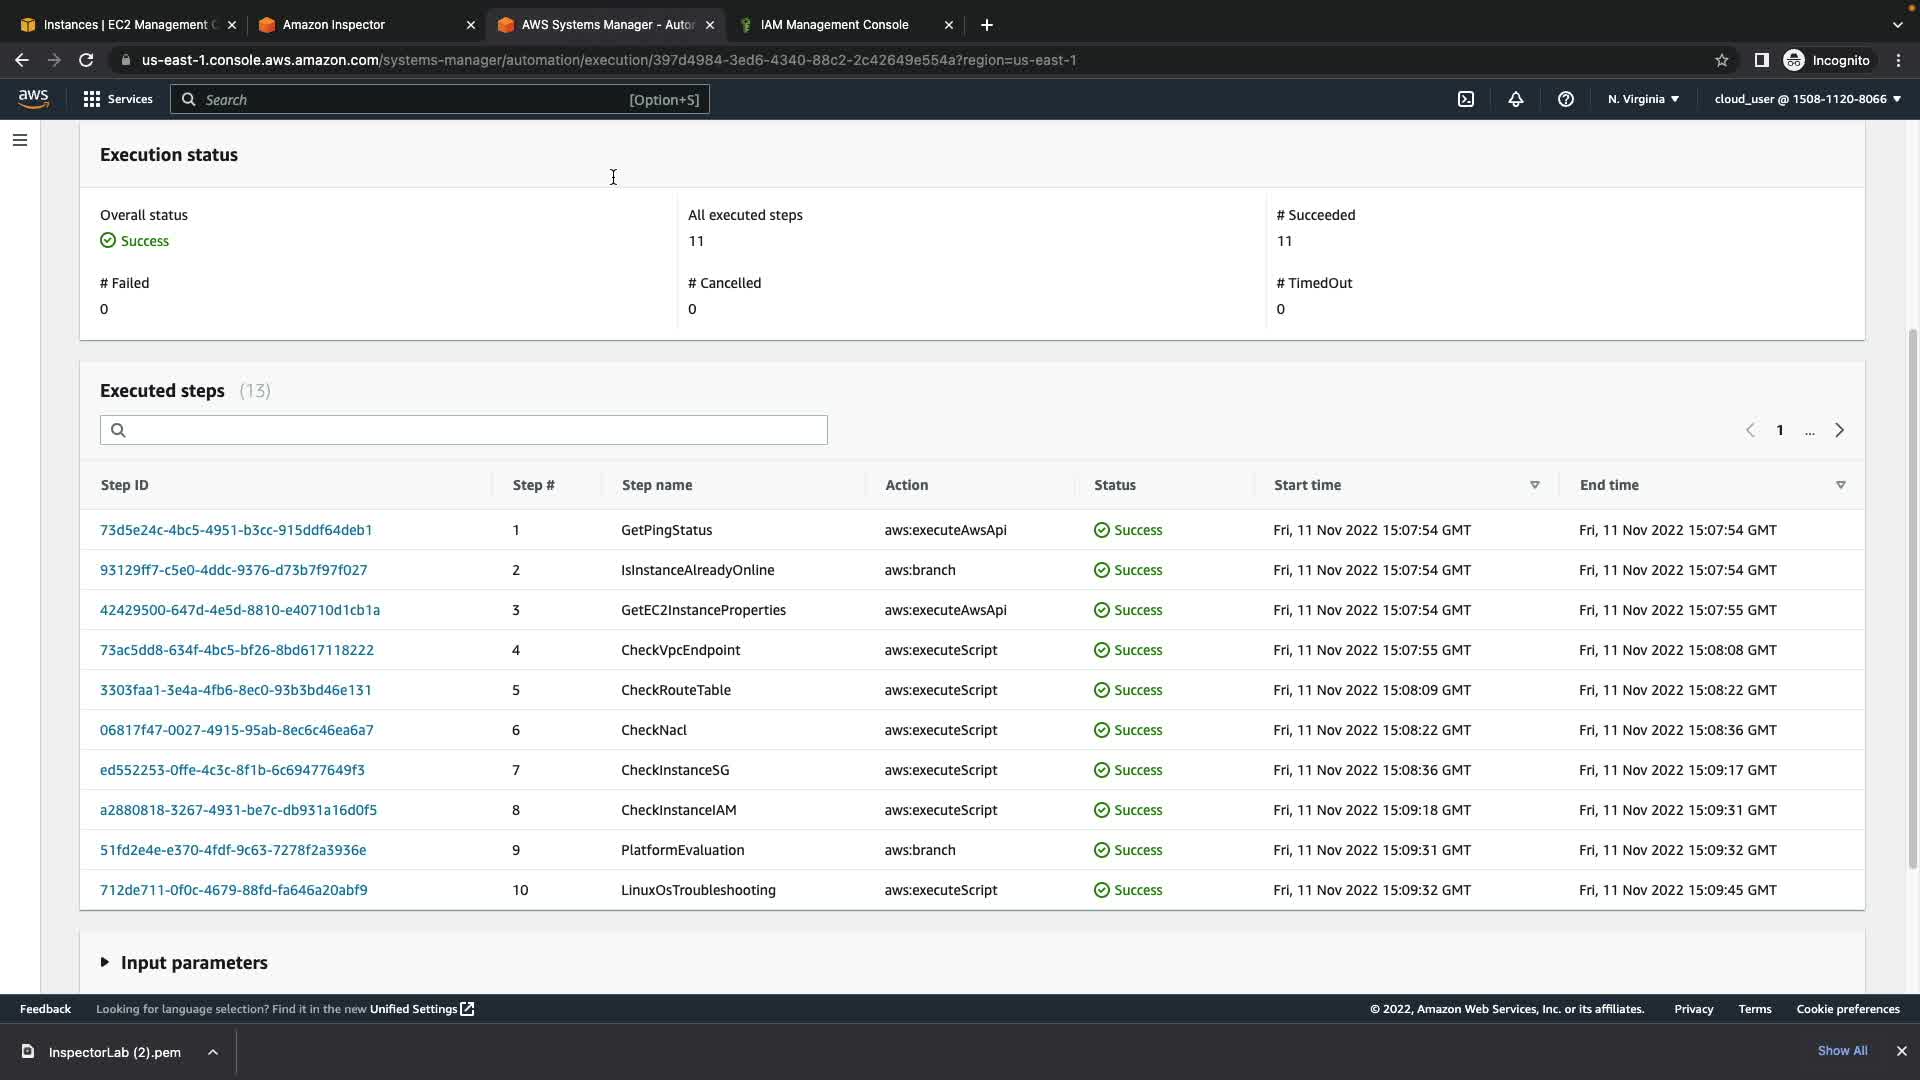Switch to IAM Management Console tab
1920x1080 pixels.
click(834, 25)
